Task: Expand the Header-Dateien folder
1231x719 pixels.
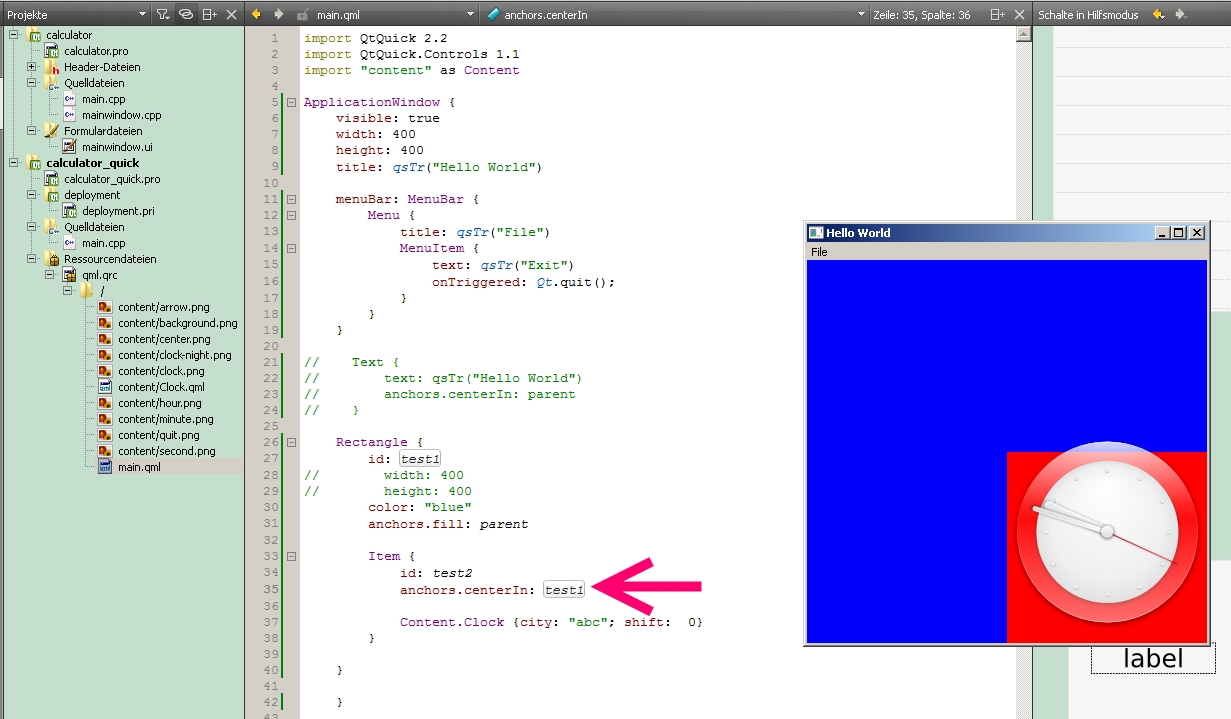Action: click(32, 67)
